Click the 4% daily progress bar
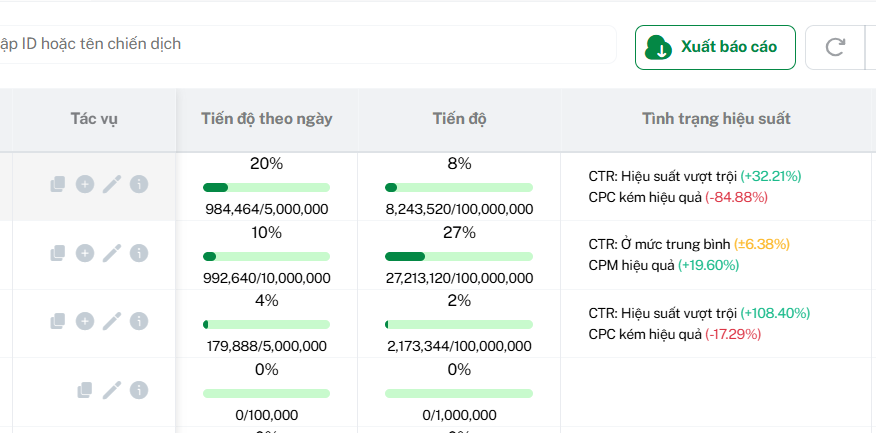 click(x=266, y=325)
